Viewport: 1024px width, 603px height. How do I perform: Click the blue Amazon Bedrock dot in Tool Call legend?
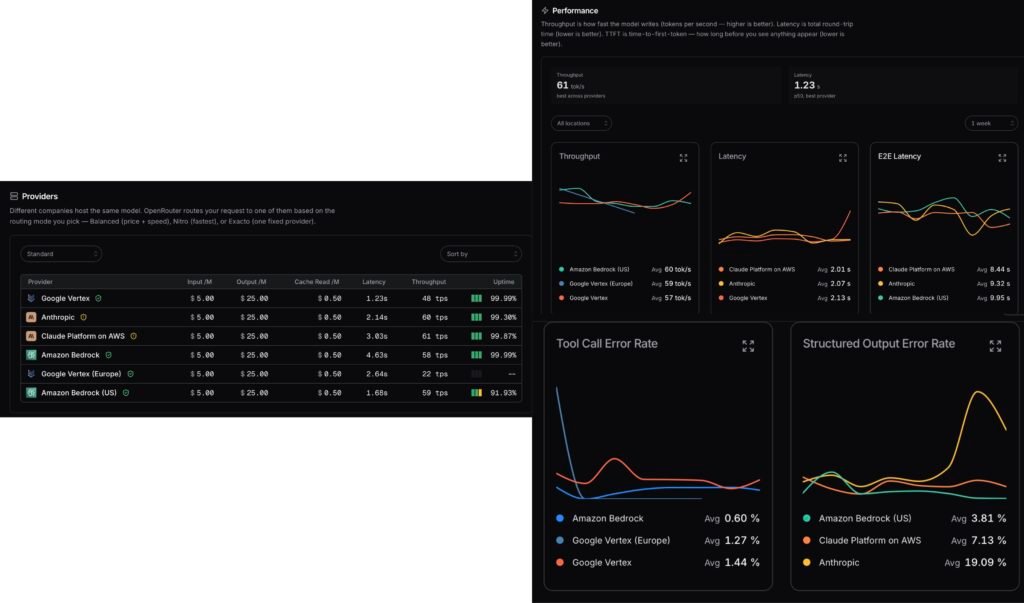[x=560, y=518]
